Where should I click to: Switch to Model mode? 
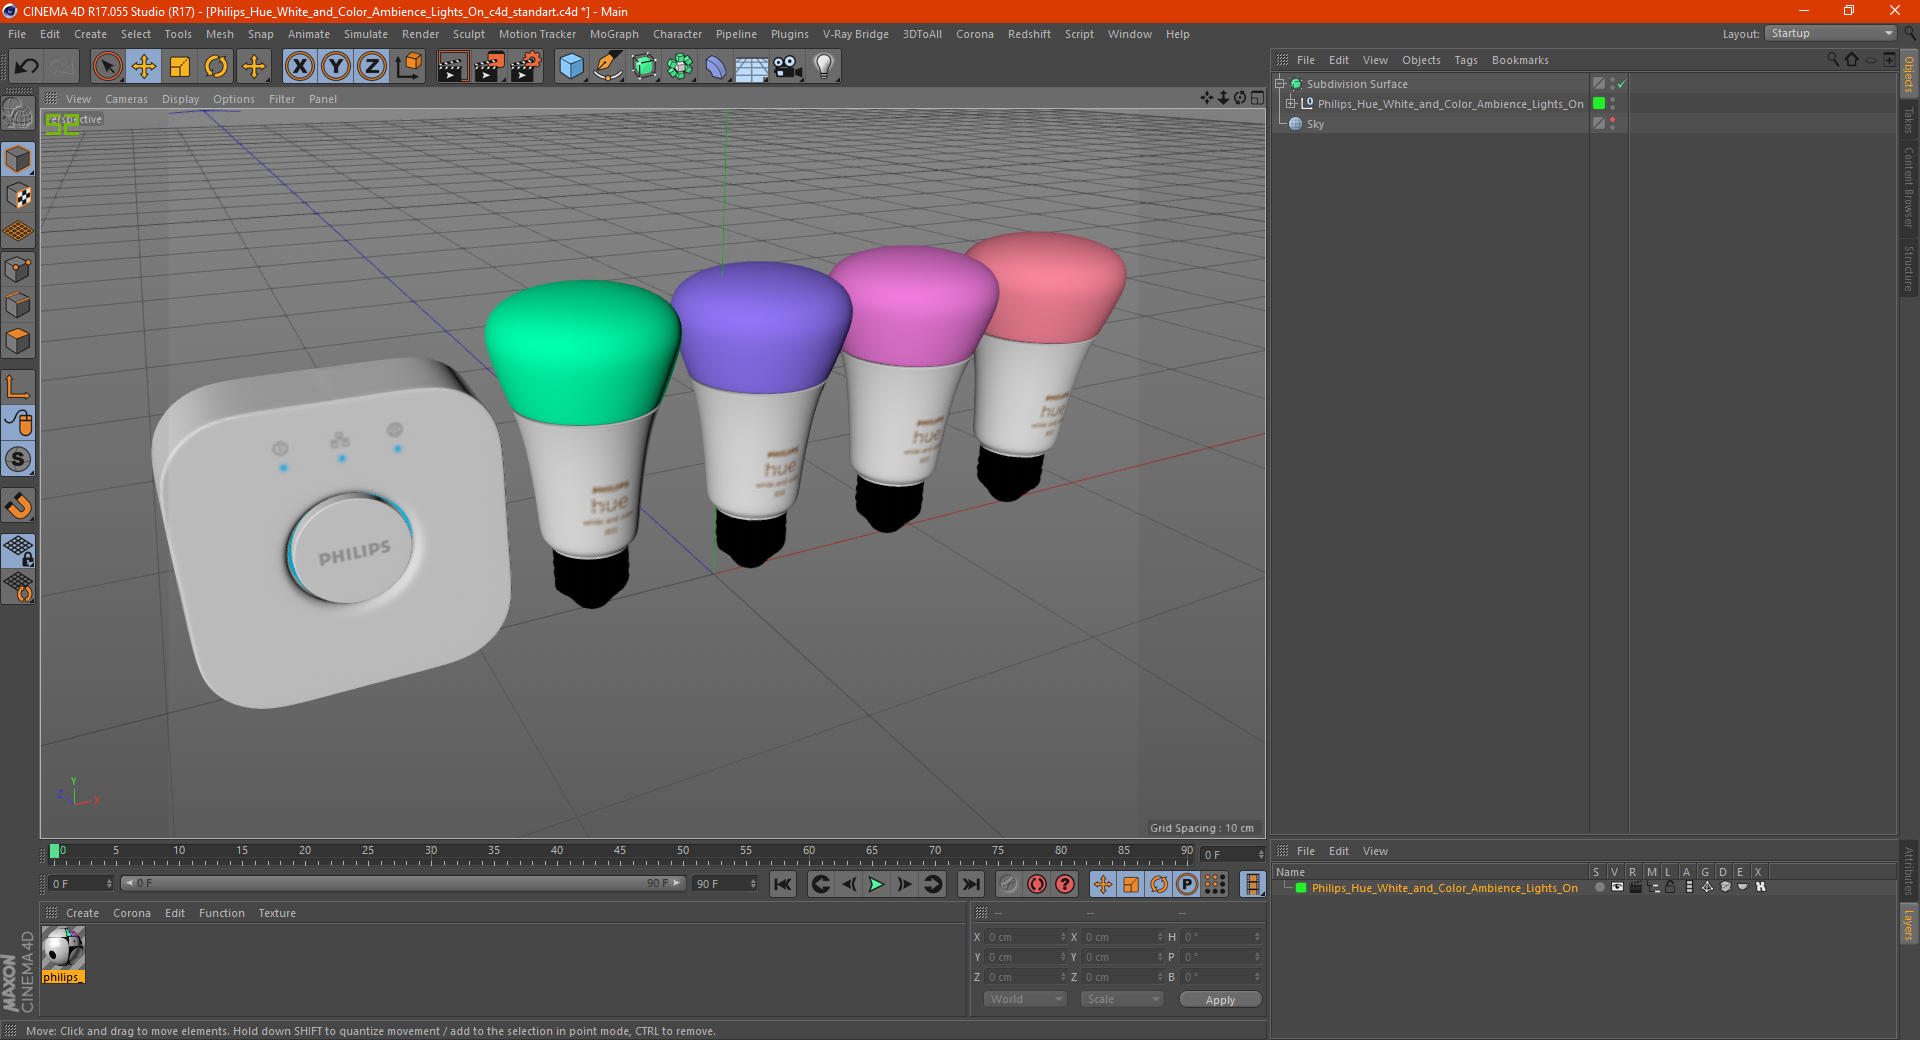pyautogui.click(x=18, y=160)
